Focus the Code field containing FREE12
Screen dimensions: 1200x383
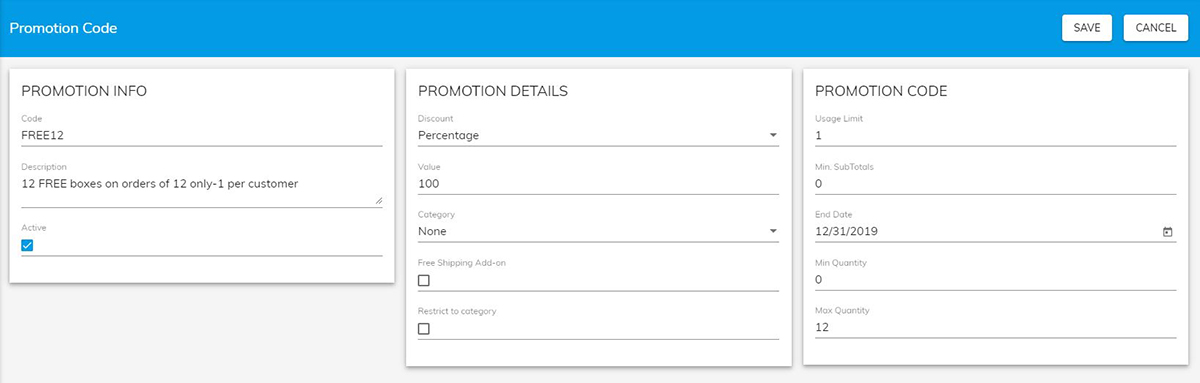click(x=202, y=135)
